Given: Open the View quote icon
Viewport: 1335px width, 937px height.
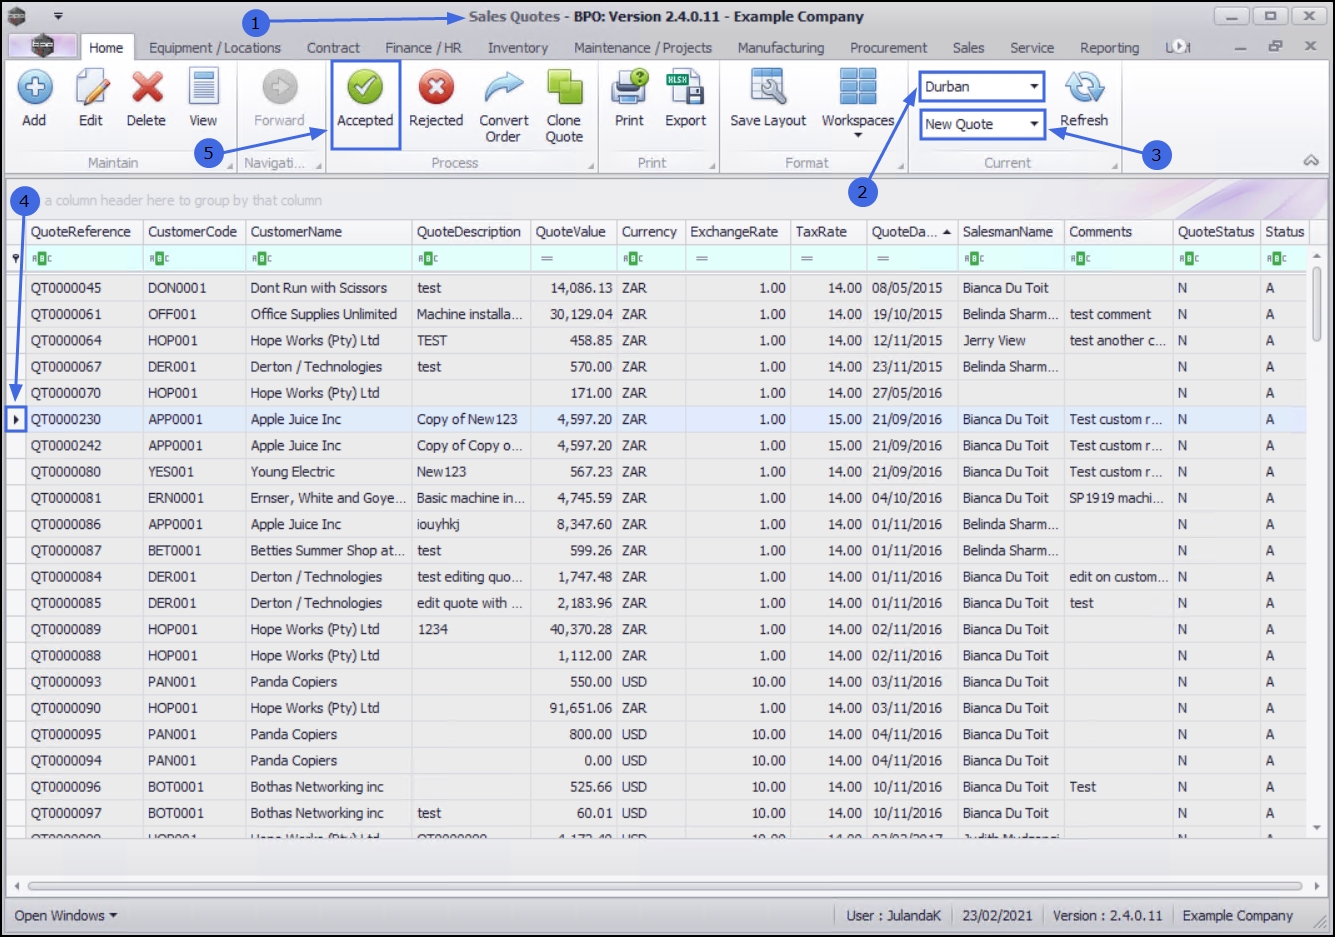Looking at the screenshot, I should (203, 88).
